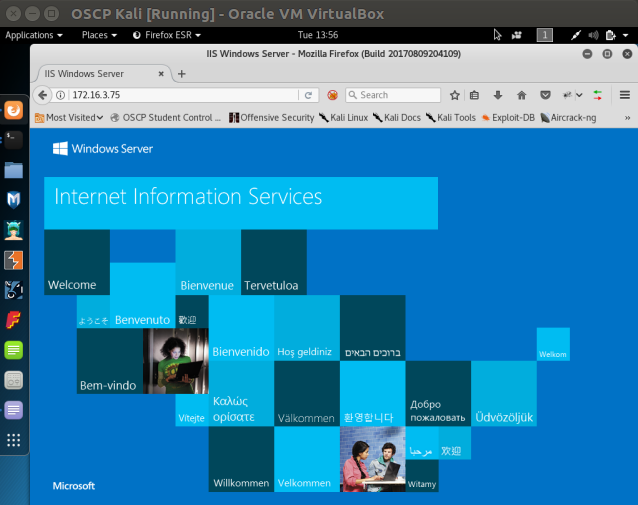Viewport: 638px width, 505px height.
Task: Focus the Search input box
Action: (x=397, y=95)
